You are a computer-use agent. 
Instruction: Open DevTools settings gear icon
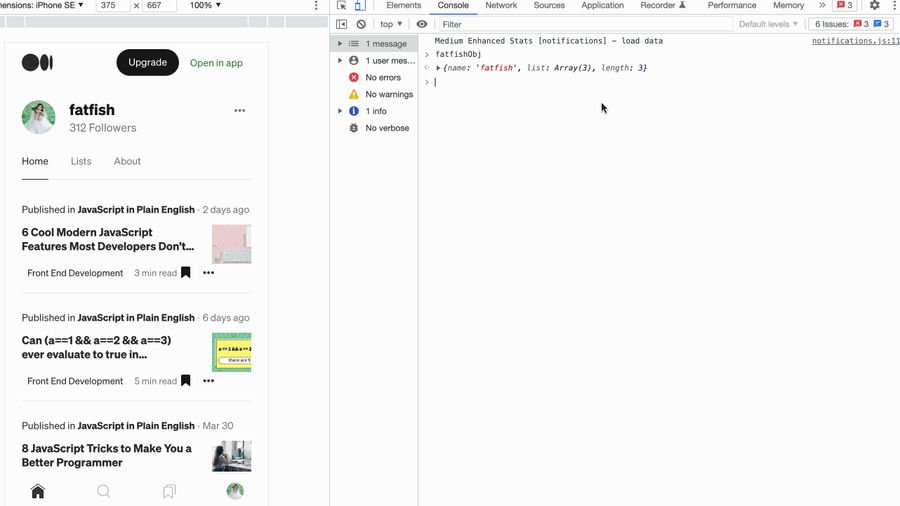[x=874, y=6]
